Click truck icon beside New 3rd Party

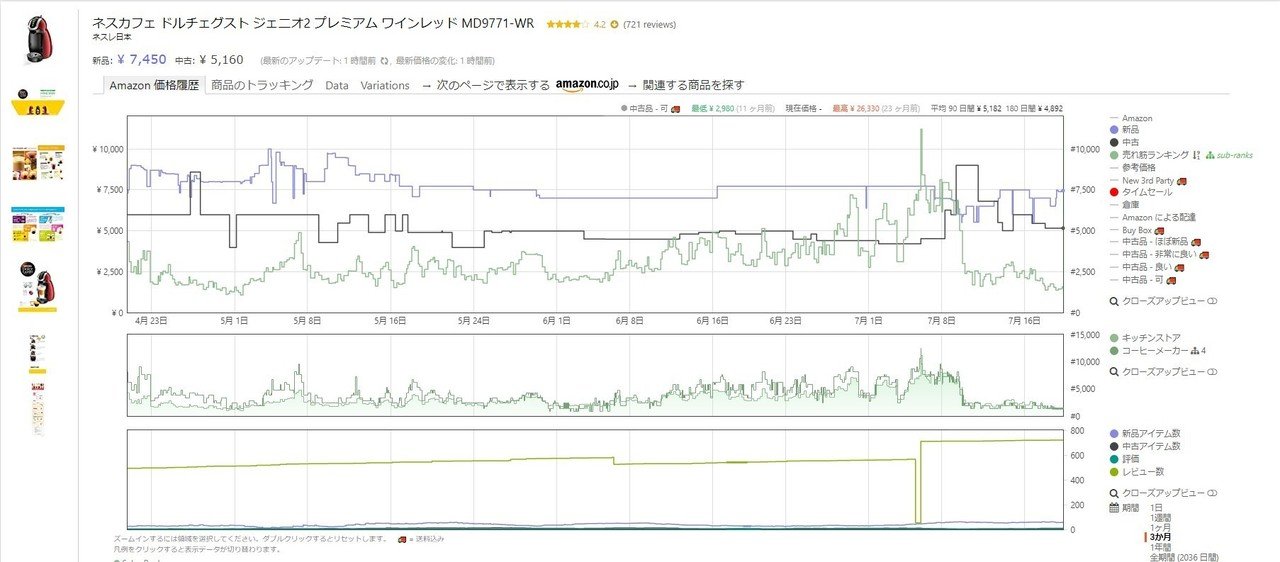tap(1182, 180)
